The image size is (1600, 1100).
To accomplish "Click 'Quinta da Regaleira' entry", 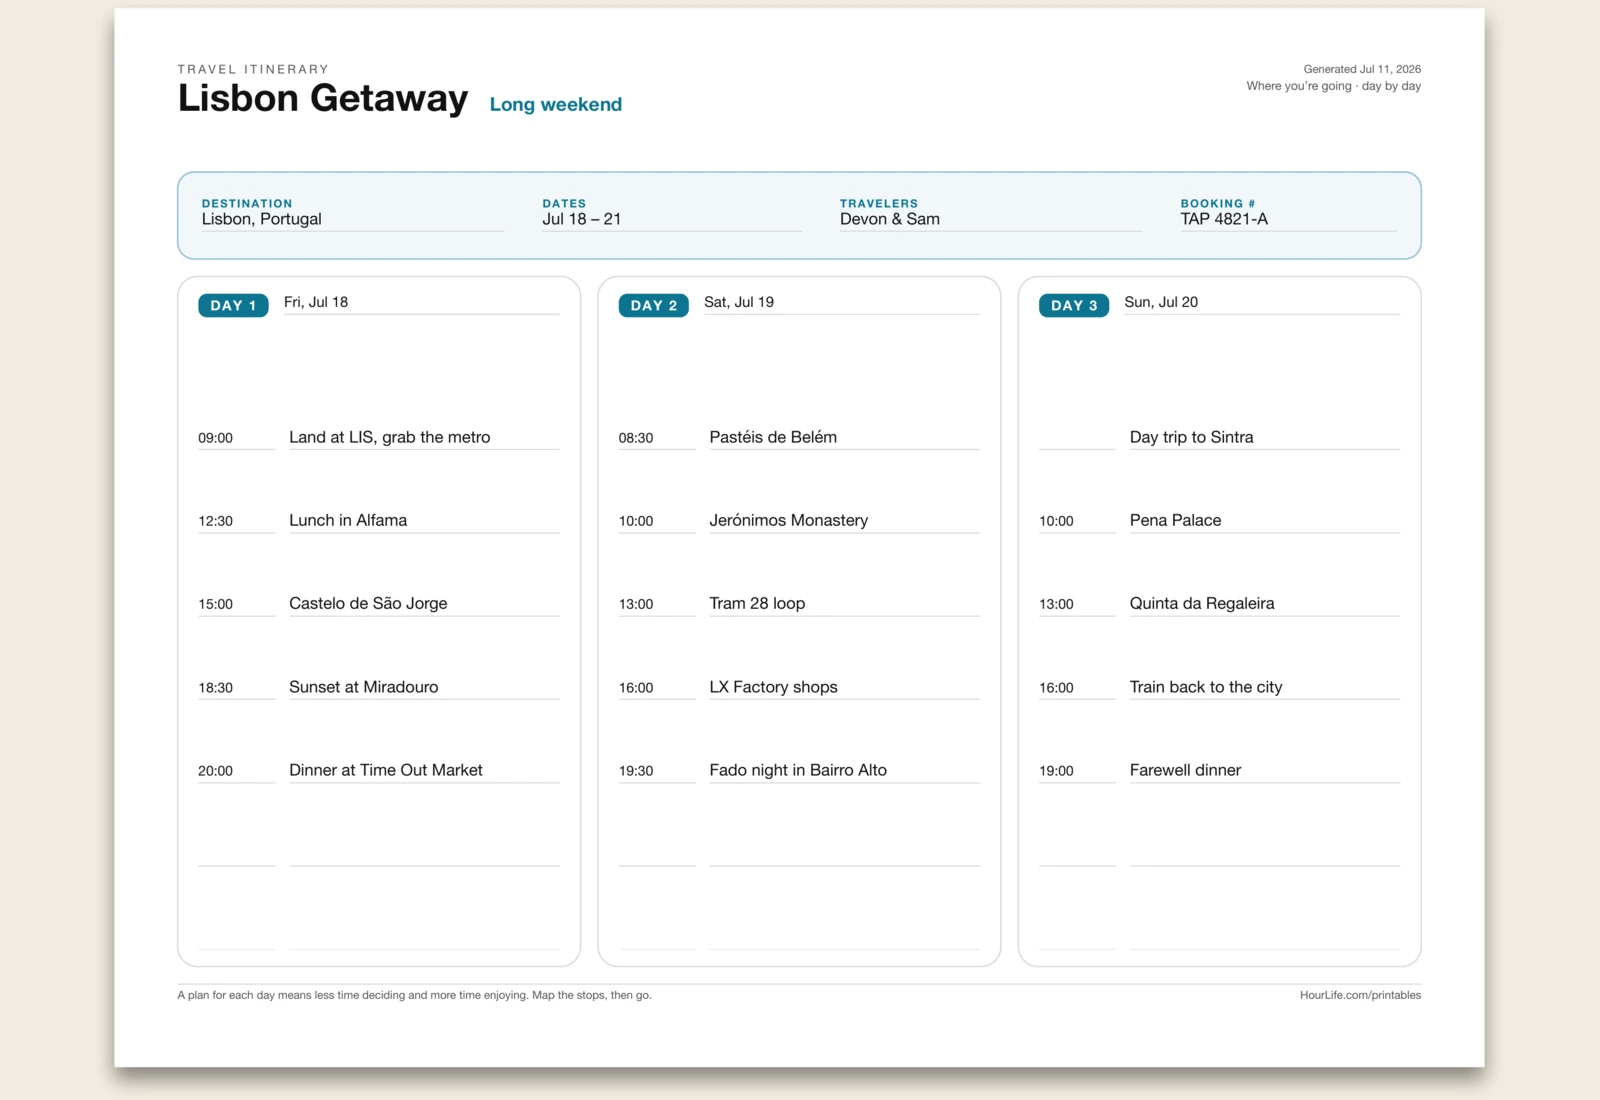I will (1202, 603).
